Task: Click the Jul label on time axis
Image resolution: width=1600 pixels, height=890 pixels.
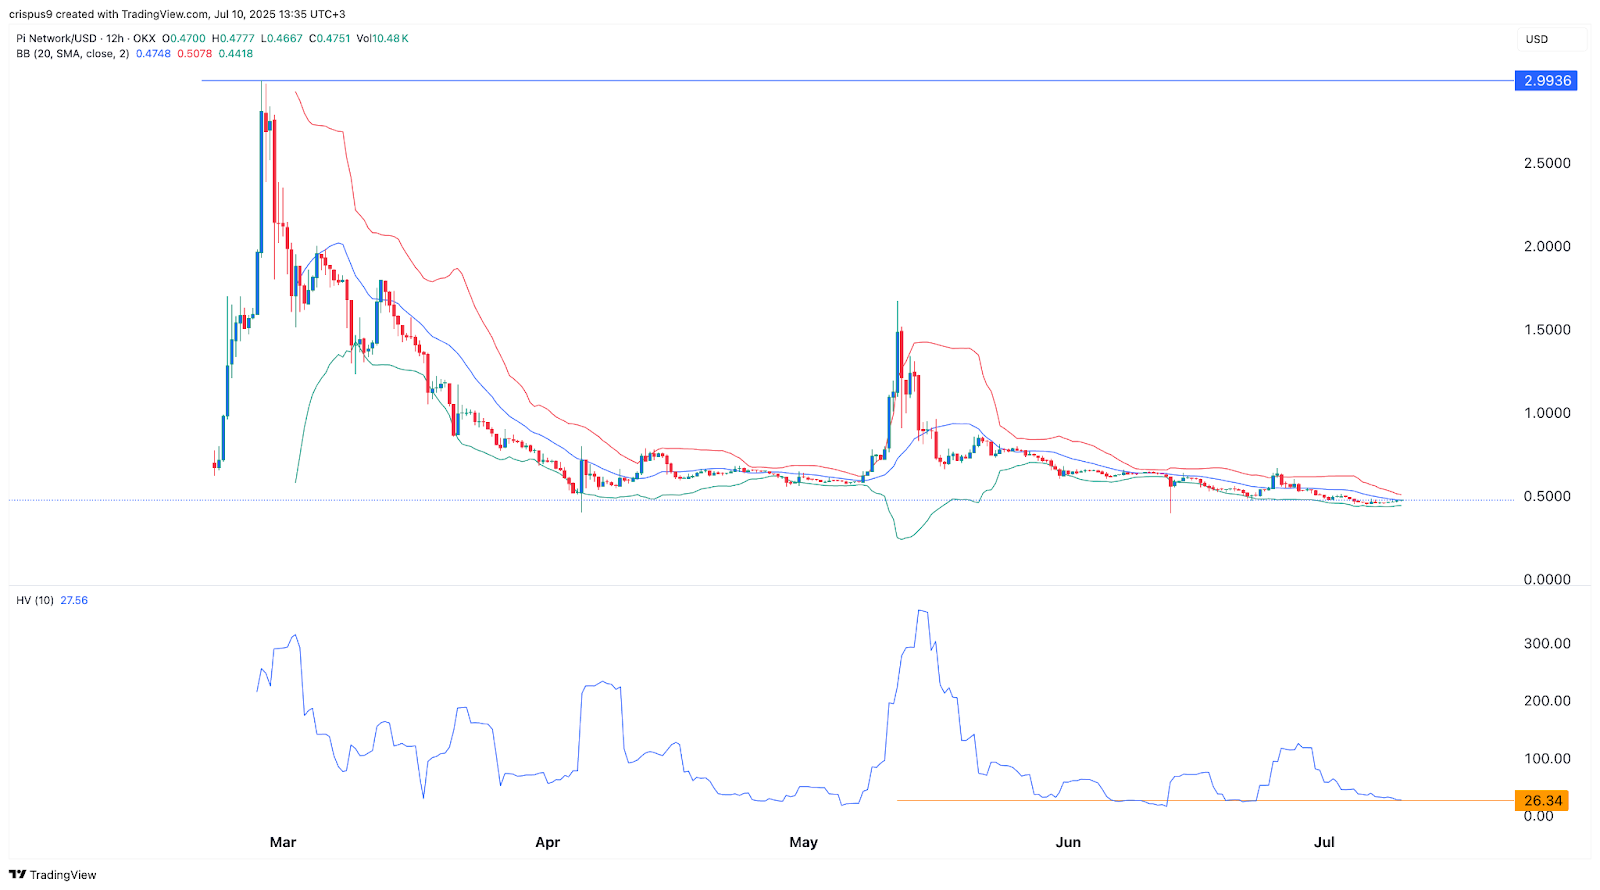Action: coord(1324,842)
